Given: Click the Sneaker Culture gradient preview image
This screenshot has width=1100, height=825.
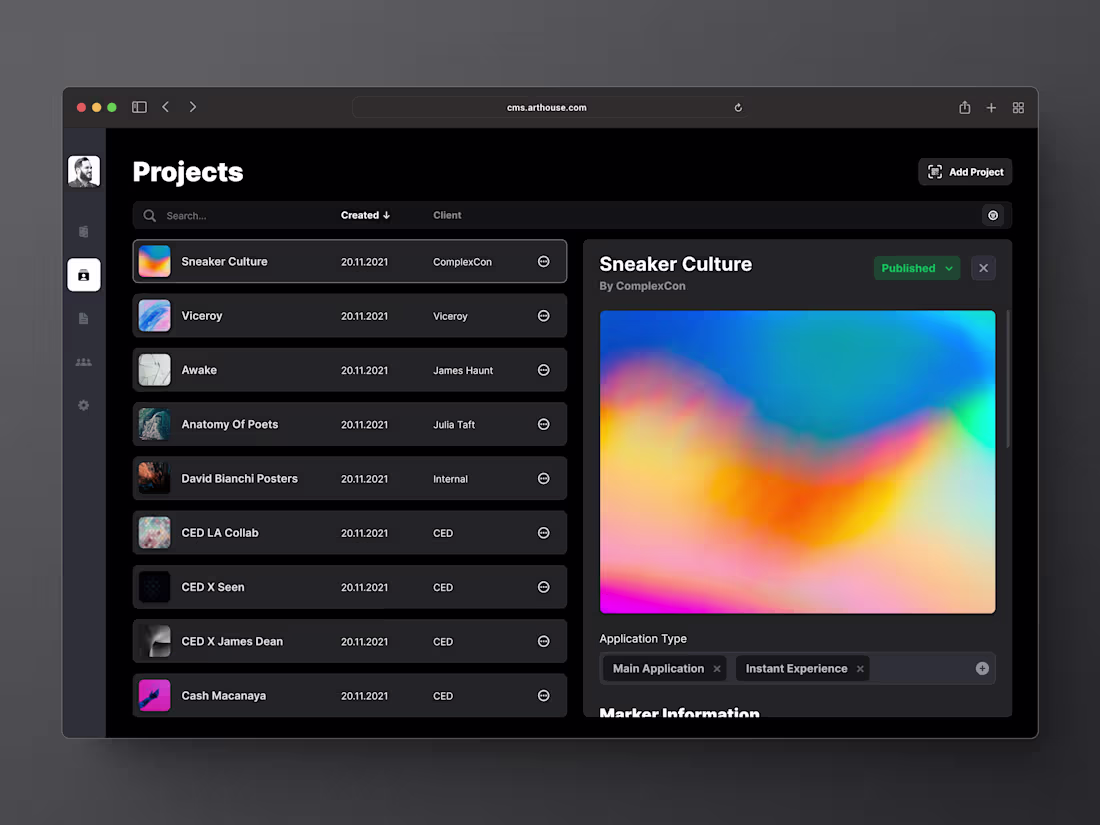Looking at the screenshot, I should click(797, 461).
